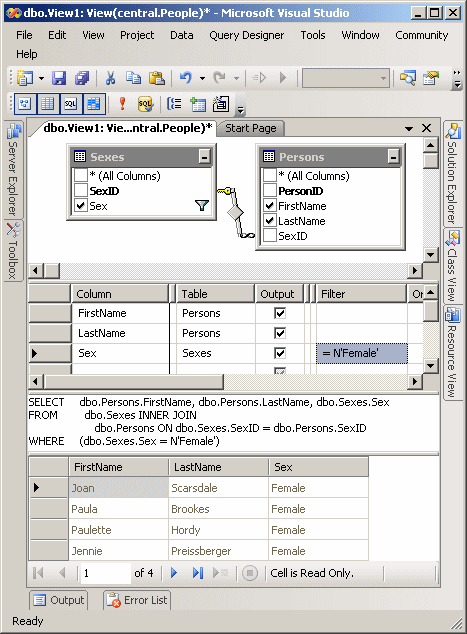Click the Paste clipboard icon
Screen dimensions: 467x634
[157, 78]
